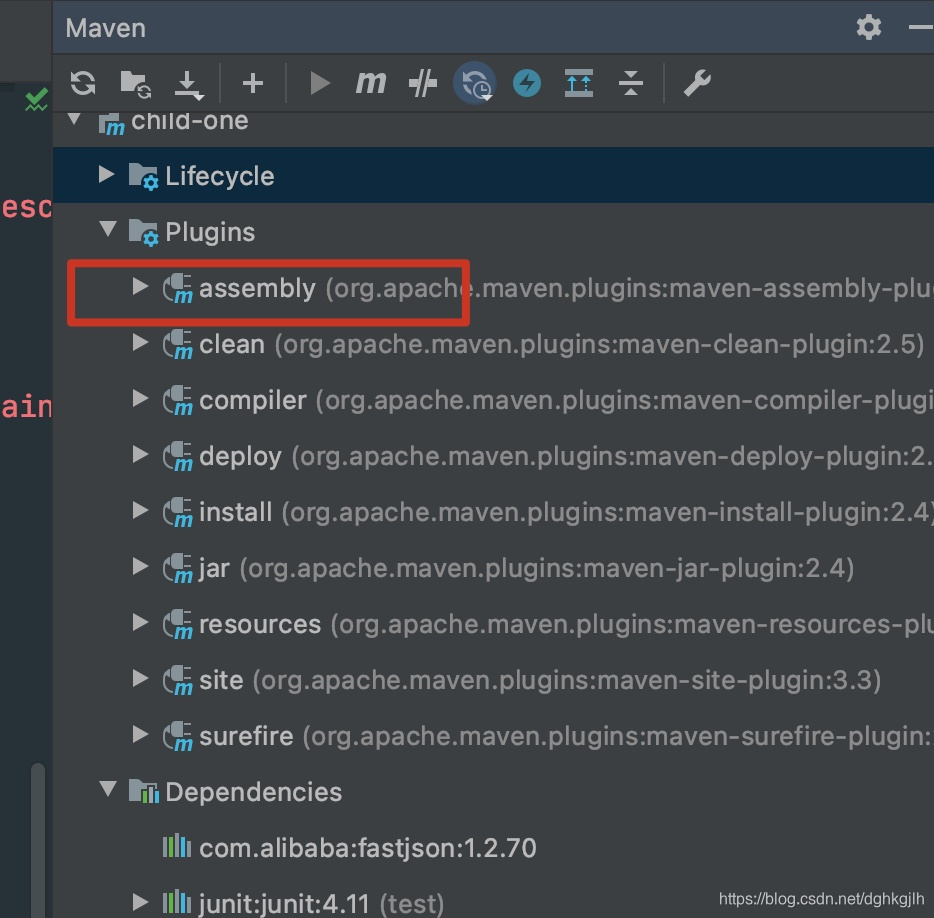Click the editor vertical scrollbar thumb
The height and width of the screenshot is (918, 934).
coord(38,840)
